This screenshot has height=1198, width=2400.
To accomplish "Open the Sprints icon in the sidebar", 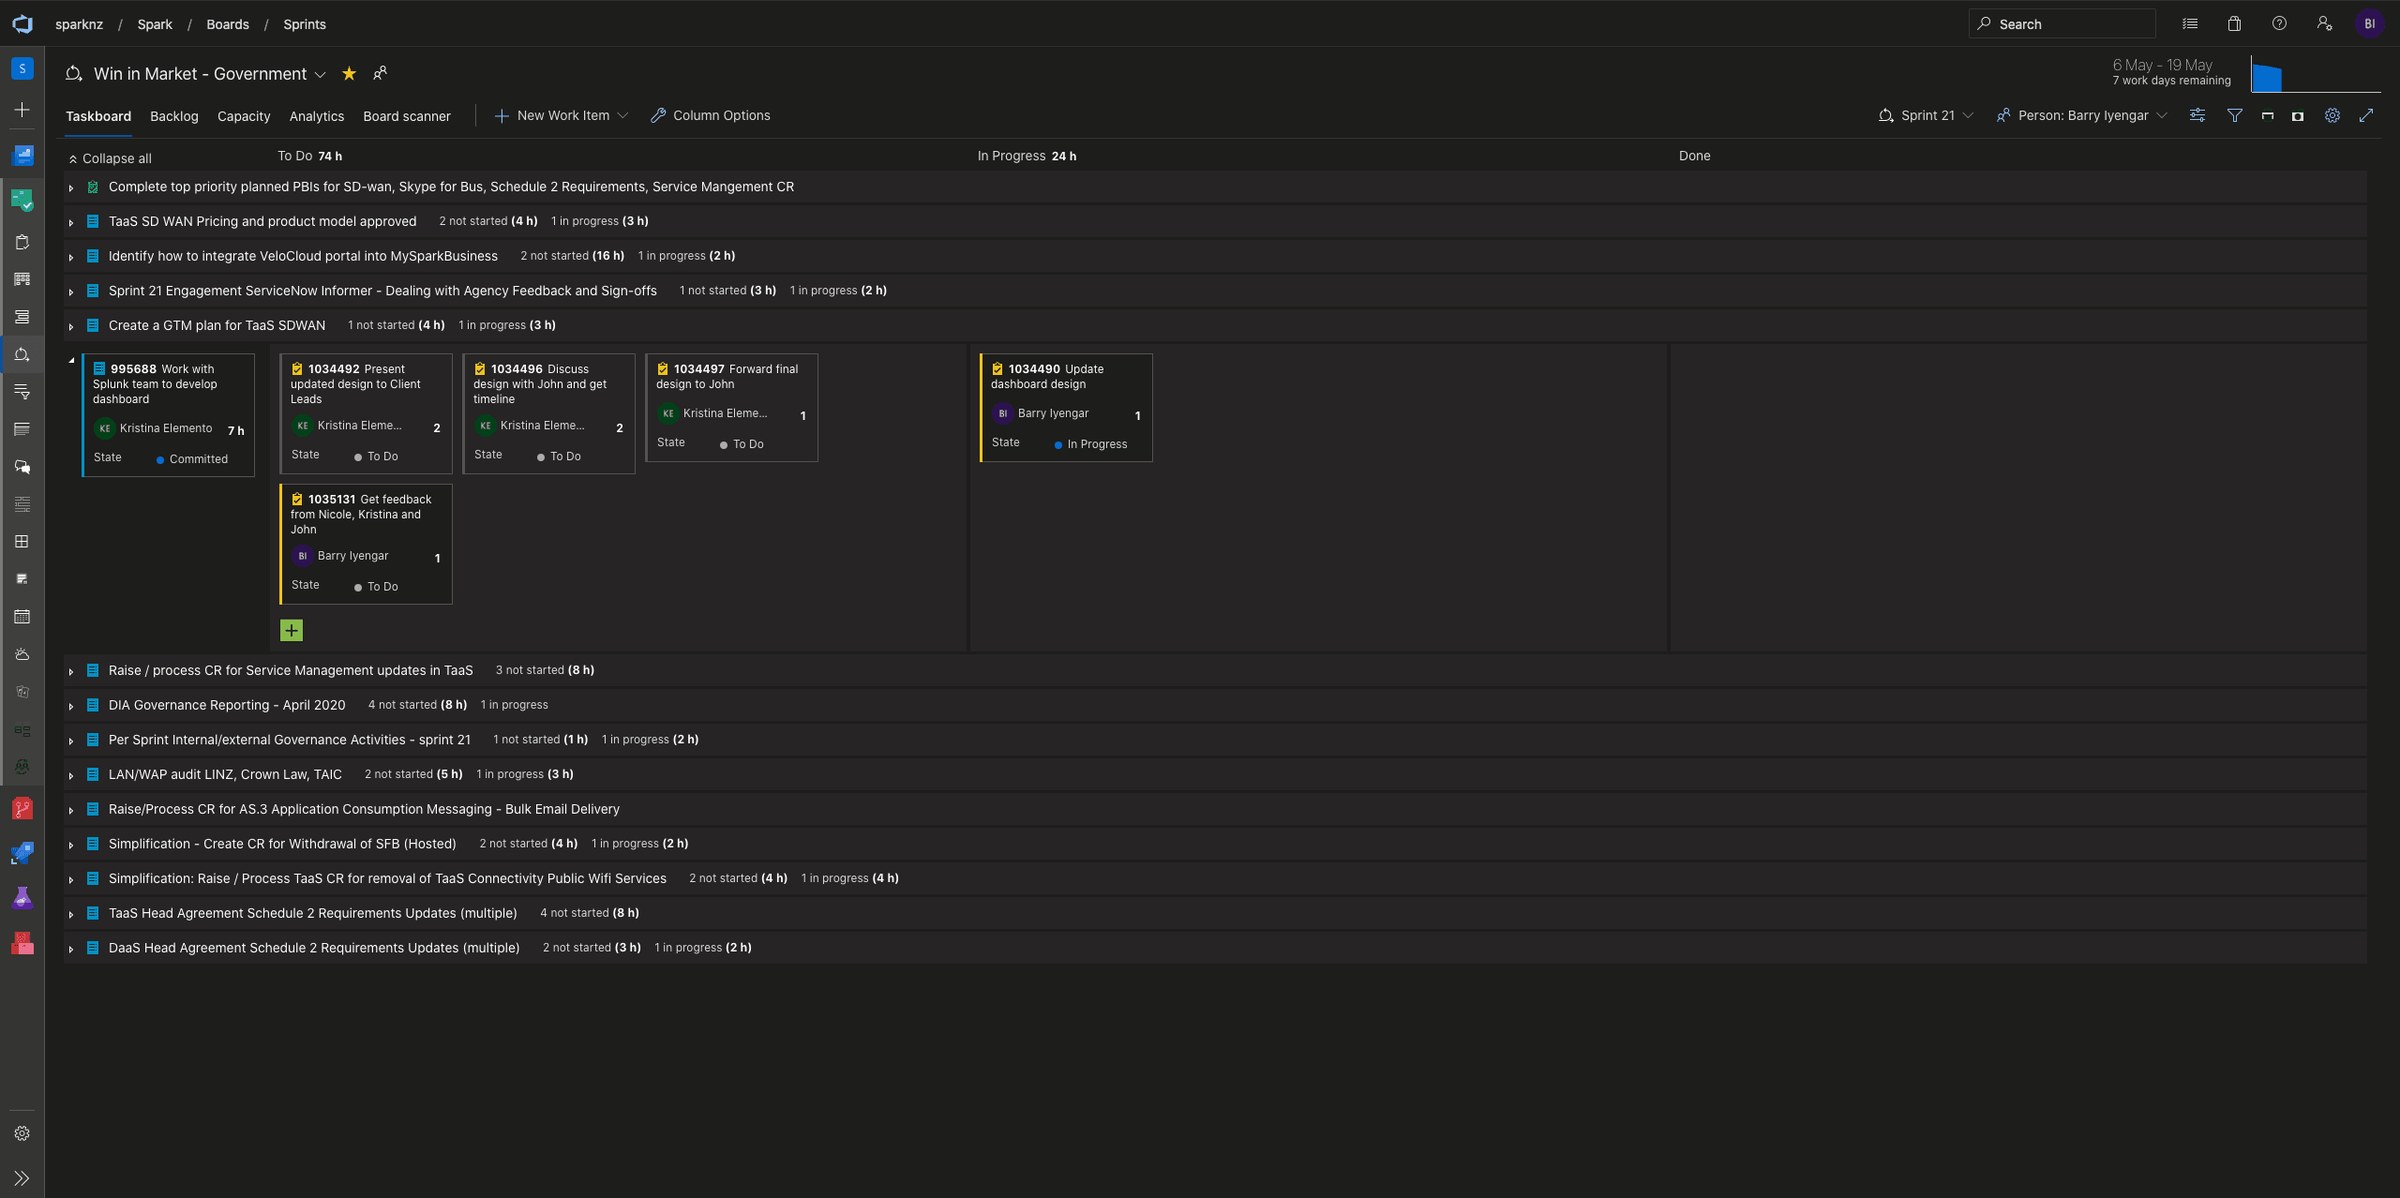I will point(22,355).
